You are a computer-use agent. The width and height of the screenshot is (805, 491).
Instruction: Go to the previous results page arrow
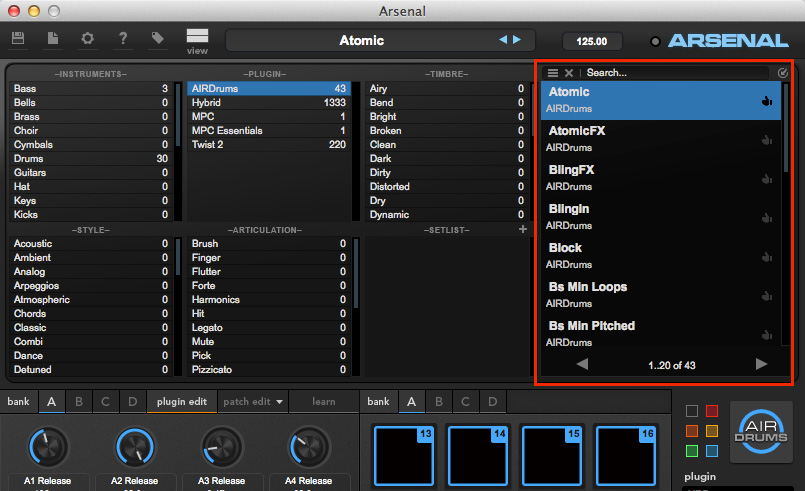[x=582, y=364]
